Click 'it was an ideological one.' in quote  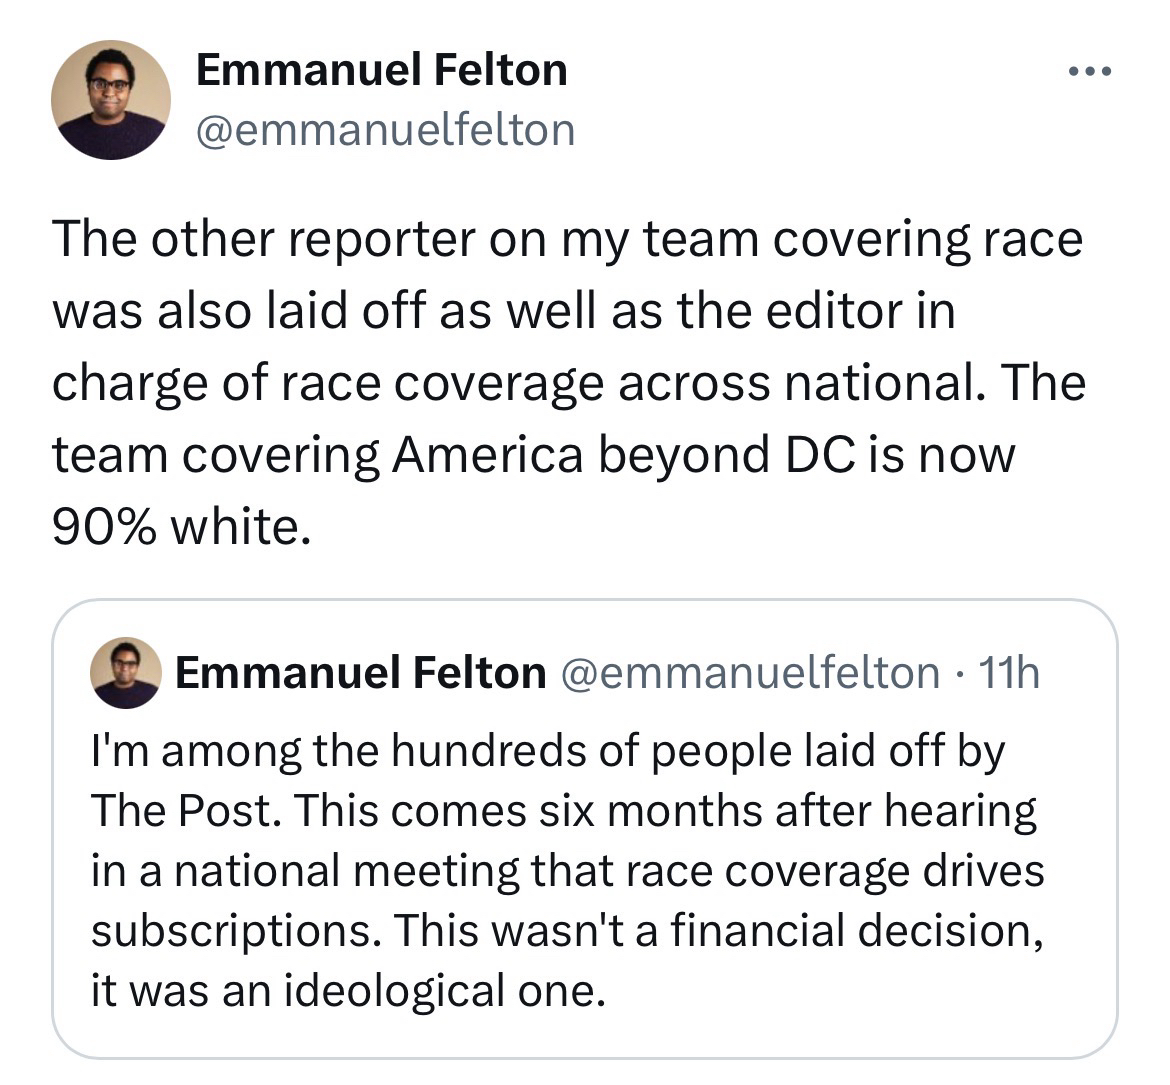pos(347,990)
